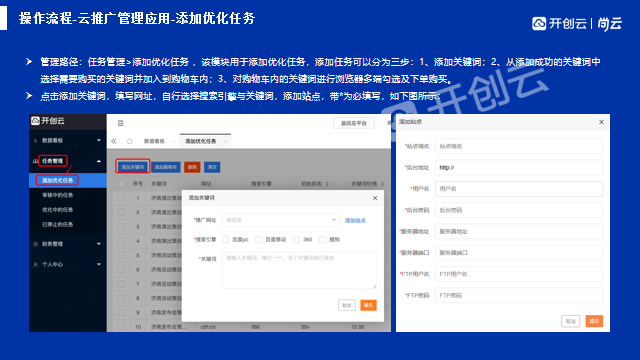Click the 添加关键词 button
640x360 pixels.
coord(133,167)
